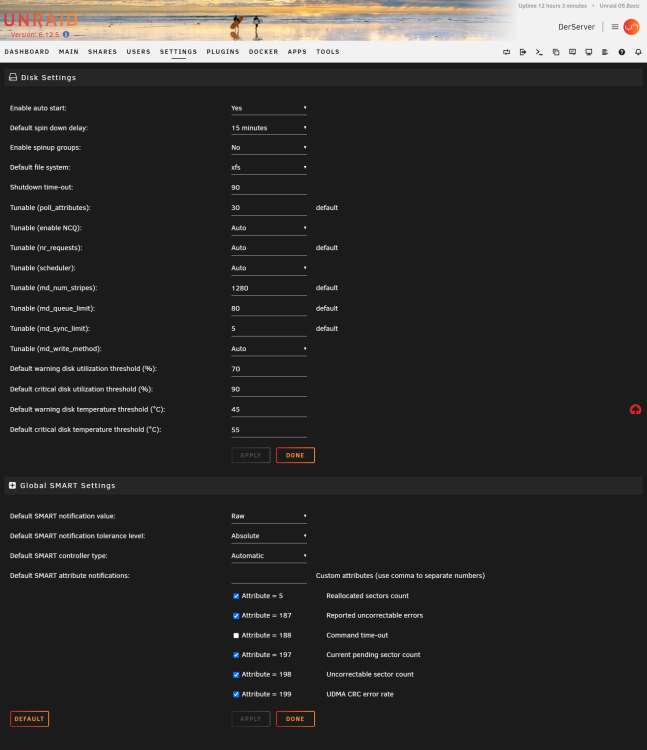This screenshot has height=750, width=647.
Task: Open the help question mark icon
Action: tap(622, 52)
